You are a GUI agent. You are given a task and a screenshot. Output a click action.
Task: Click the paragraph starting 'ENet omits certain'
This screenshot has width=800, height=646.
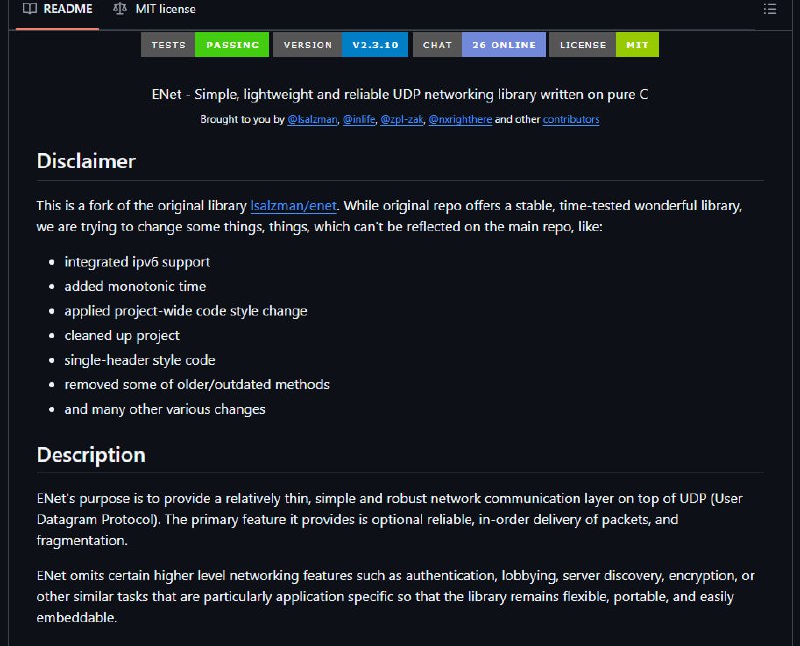point(395,597)
